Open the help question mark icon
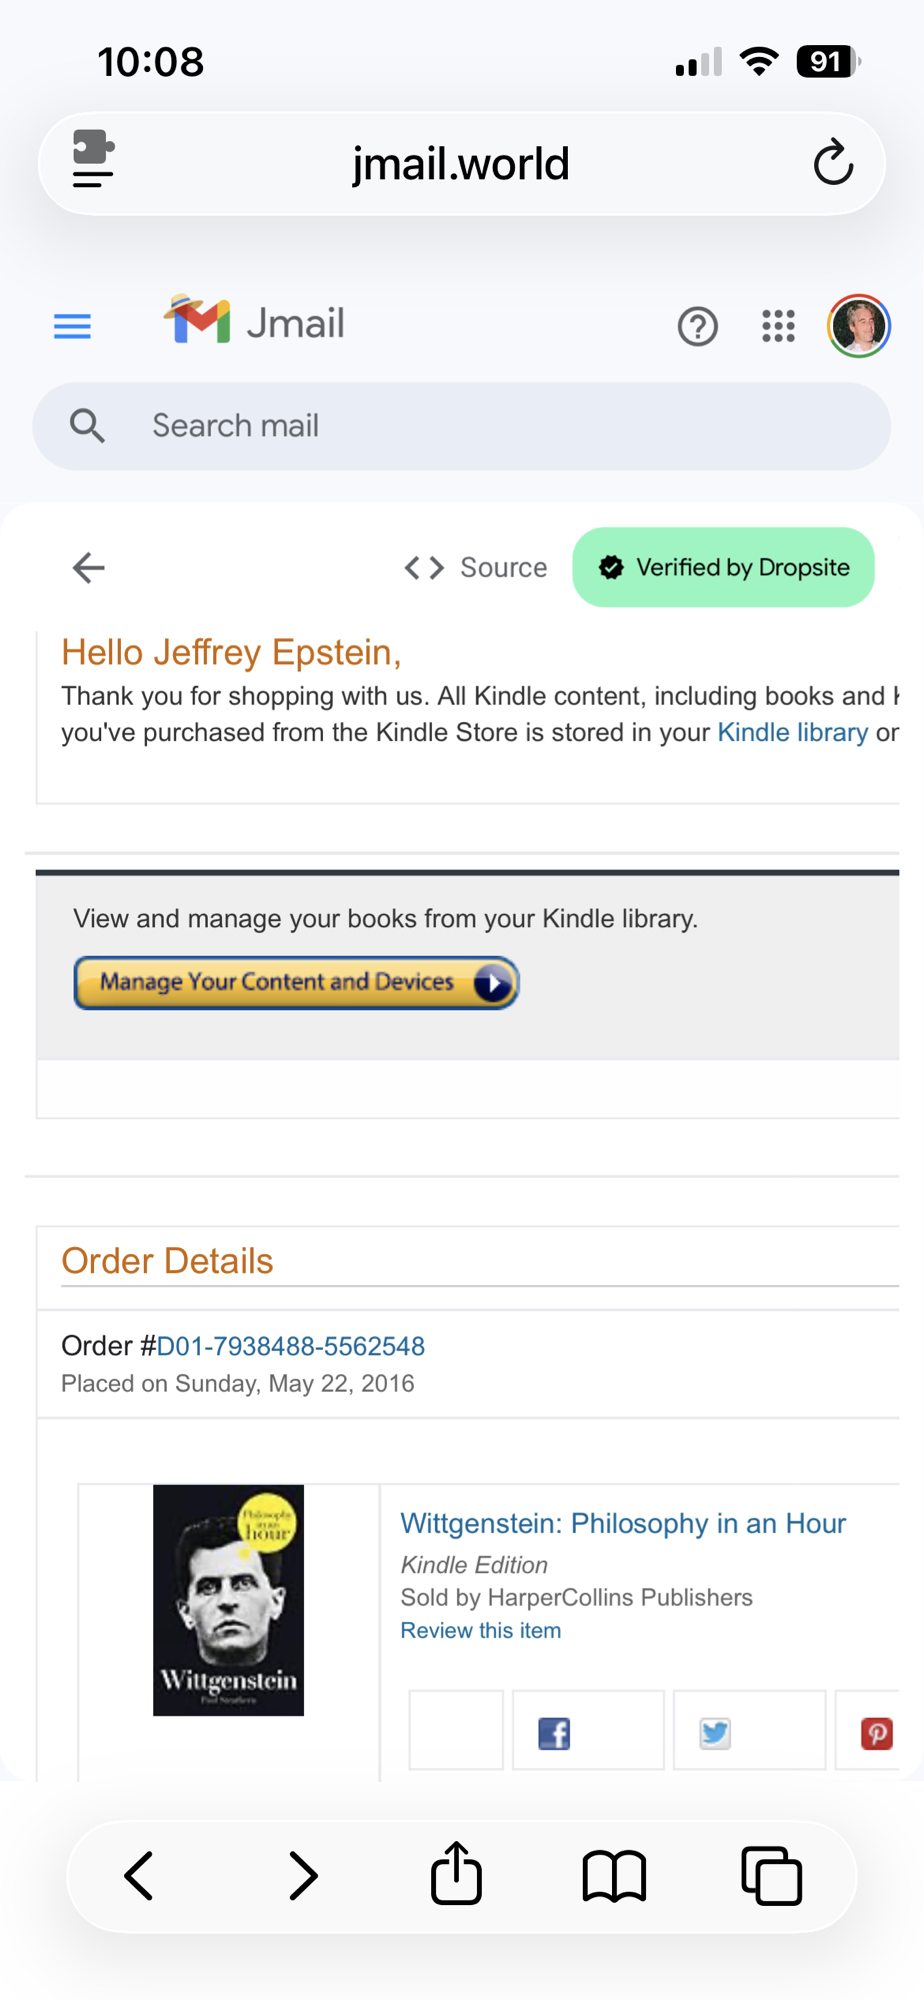This screenshot has width=924, height=2000. coord(697,326)
